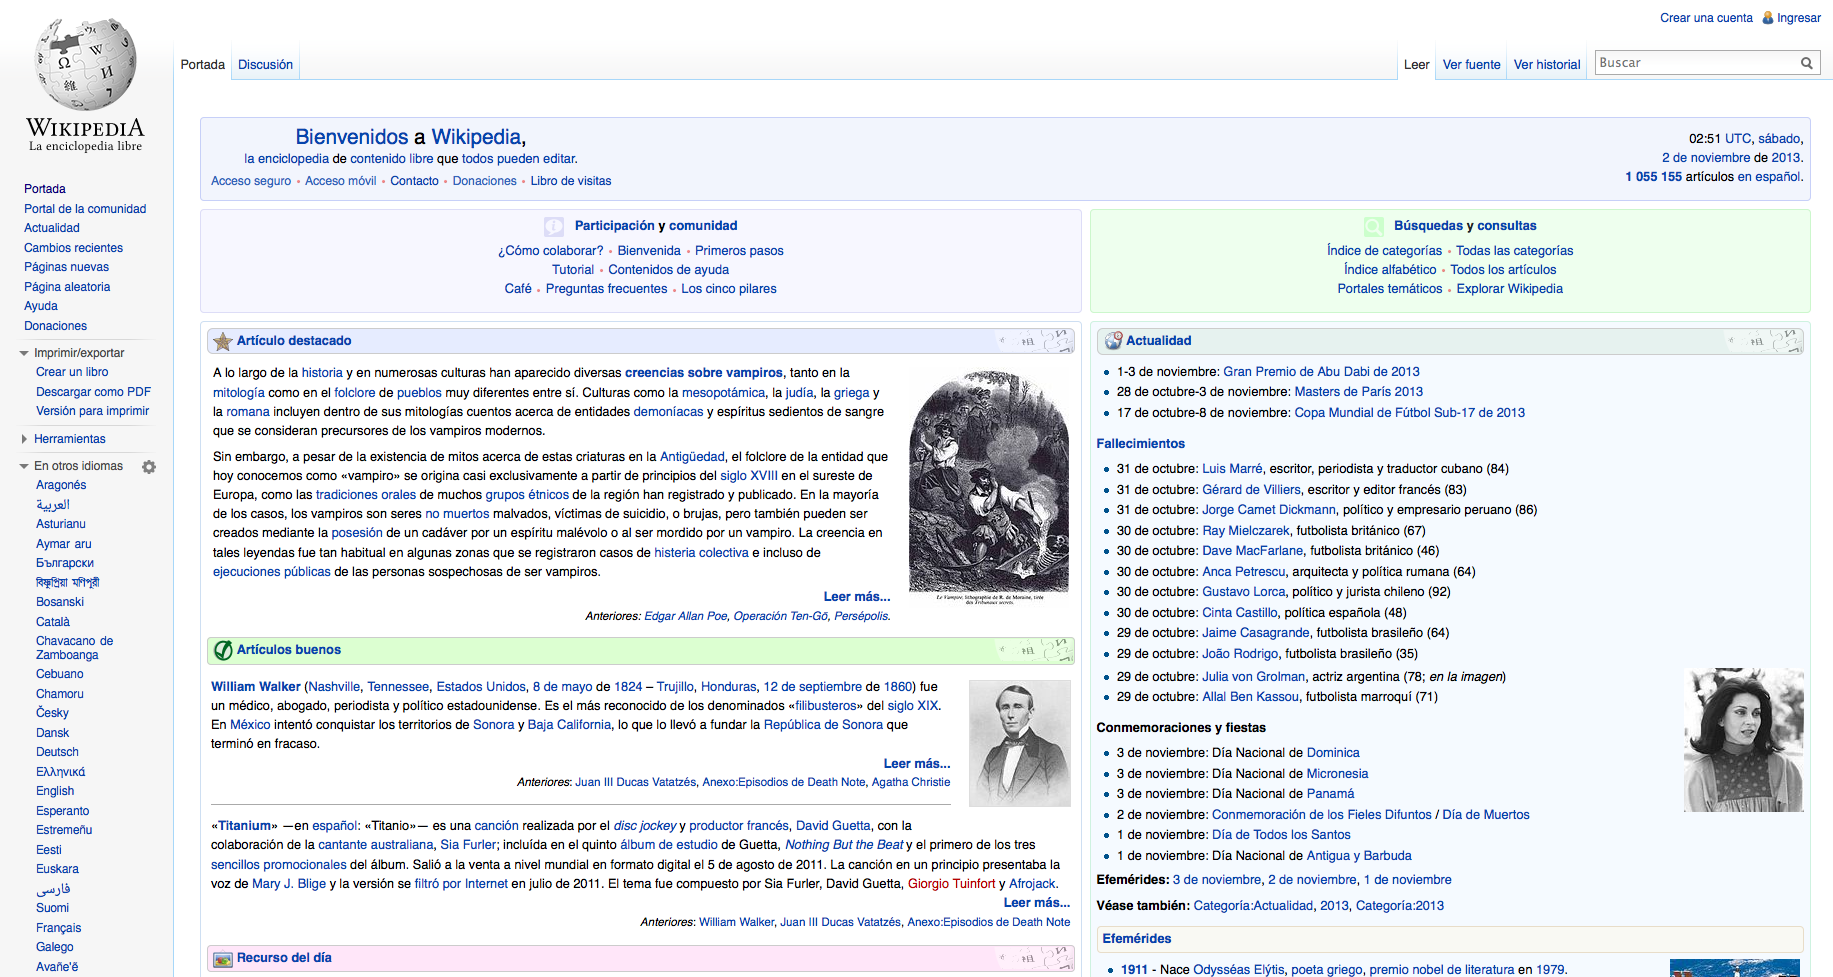1833x977 pixels.
Task: Open language settings gear icon
Action: coord(149,467)
